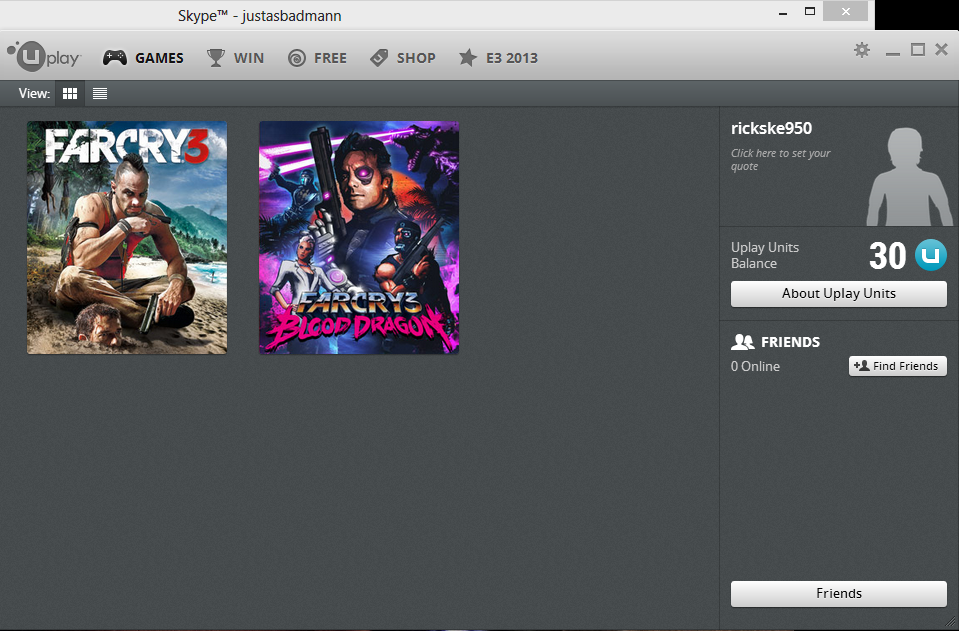Switch to list view

pos(100,94)
